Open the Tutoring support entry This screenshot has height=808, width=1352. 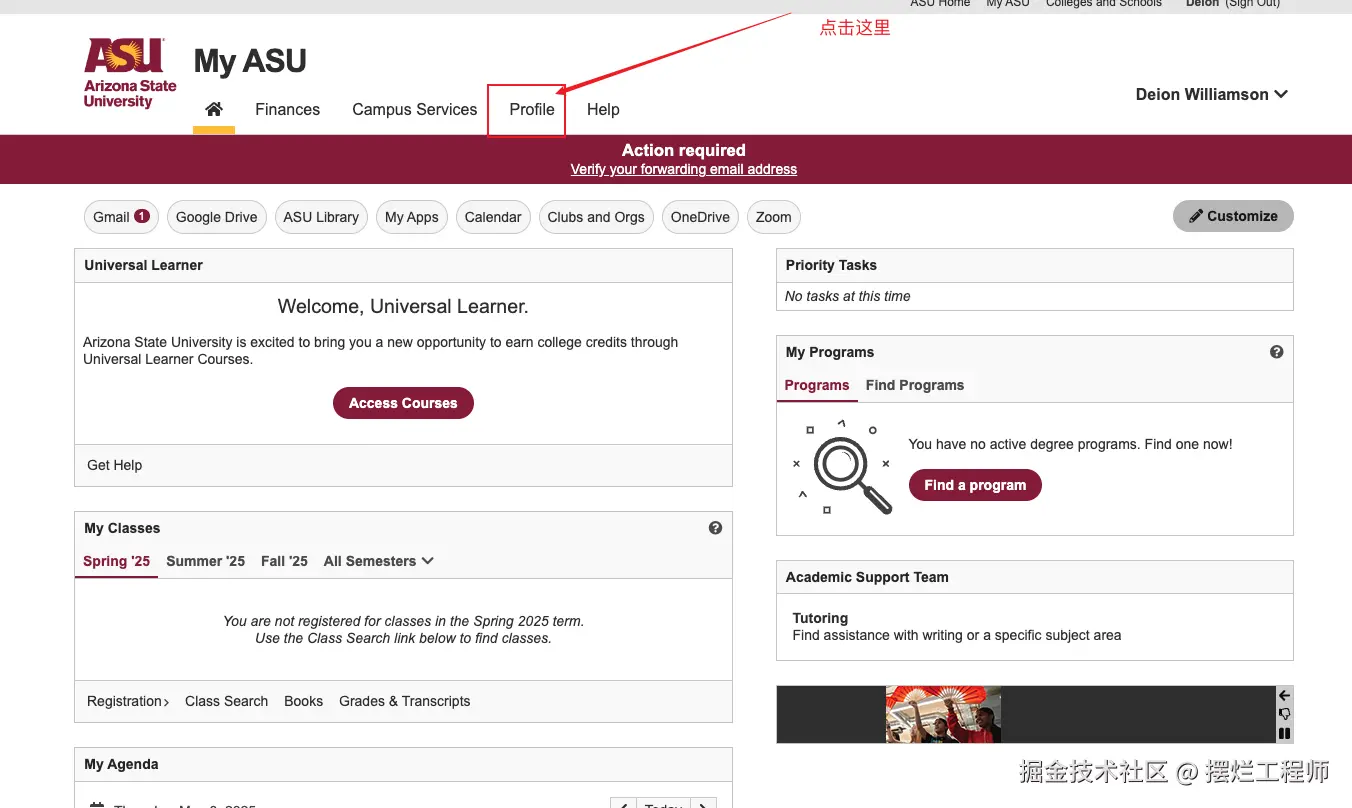[820, 618]
